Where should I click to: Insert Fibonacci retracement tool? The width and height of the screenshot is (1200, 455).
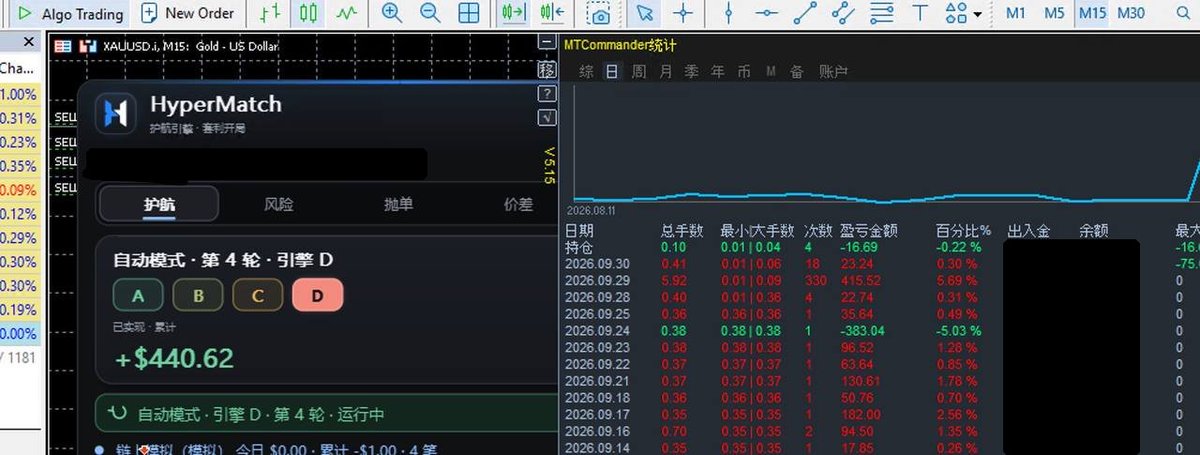[881, 14]
